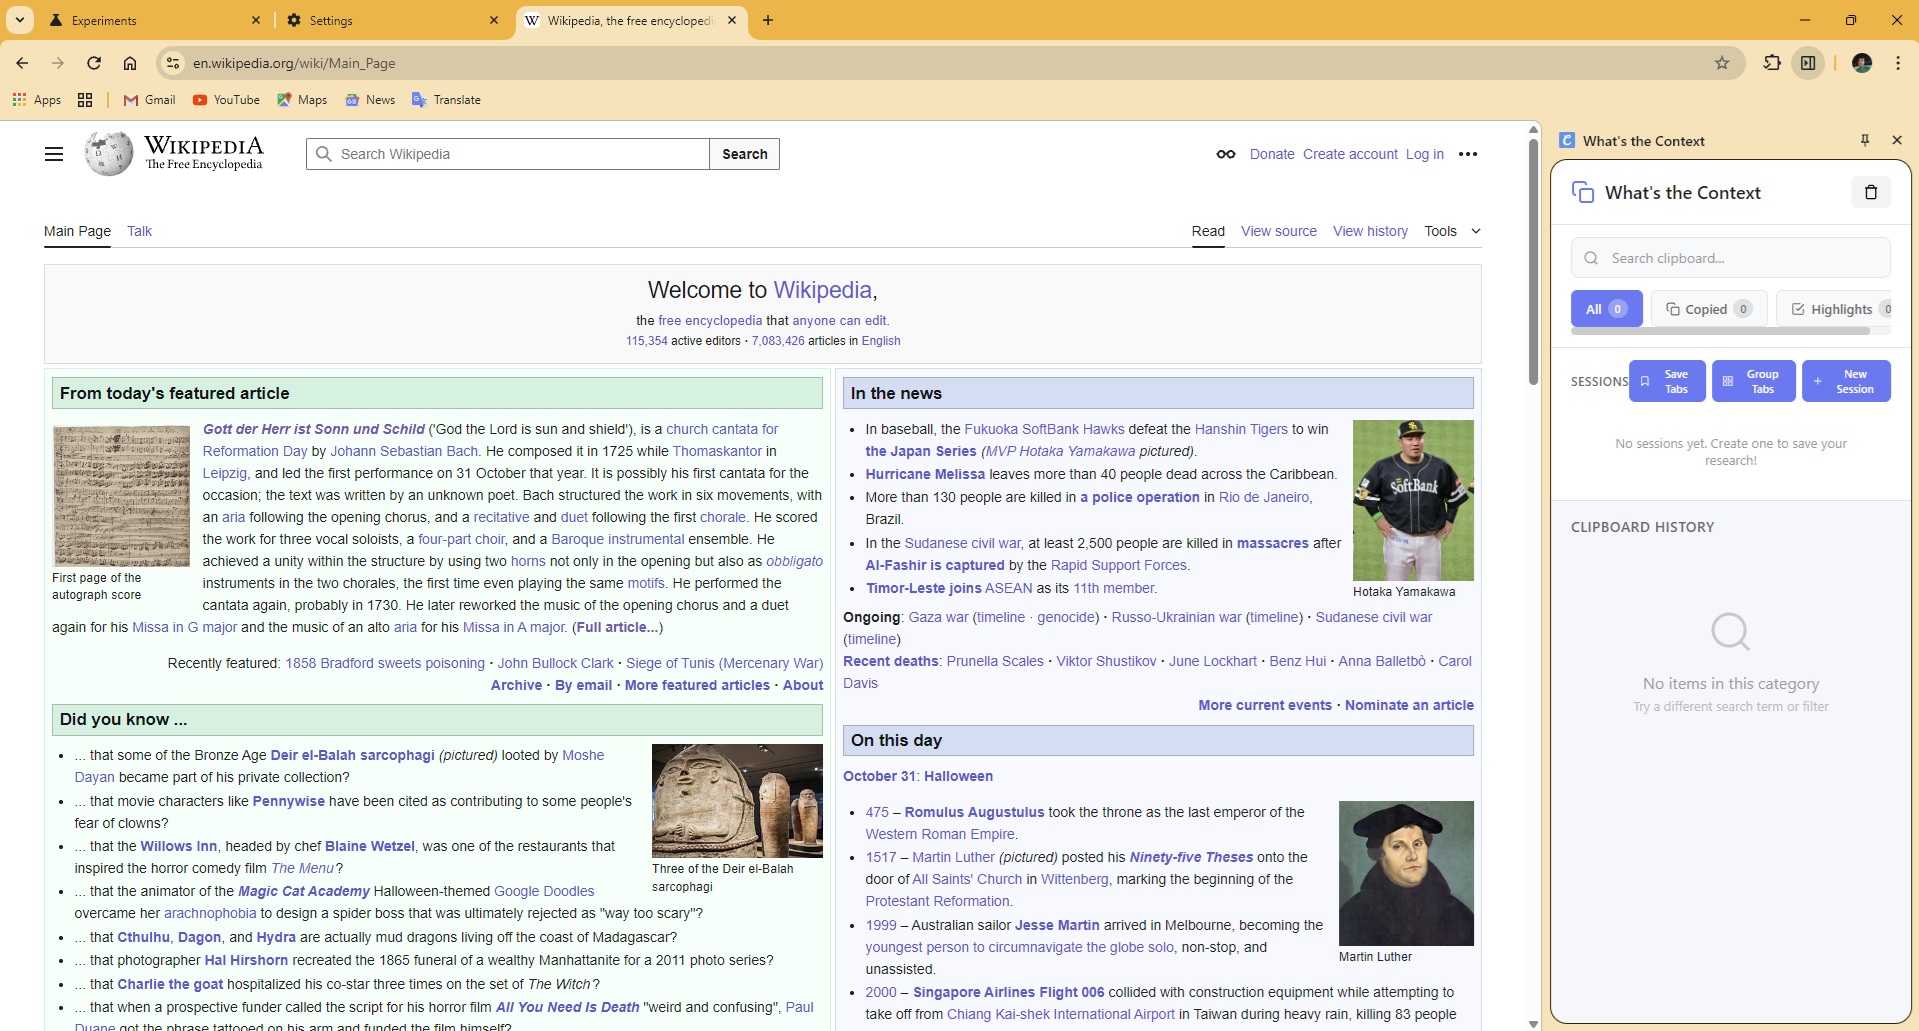Open the Deir el-Balah sarcophagi image
Viewport: 1919px width, 1031px height.
coord(737,801)
